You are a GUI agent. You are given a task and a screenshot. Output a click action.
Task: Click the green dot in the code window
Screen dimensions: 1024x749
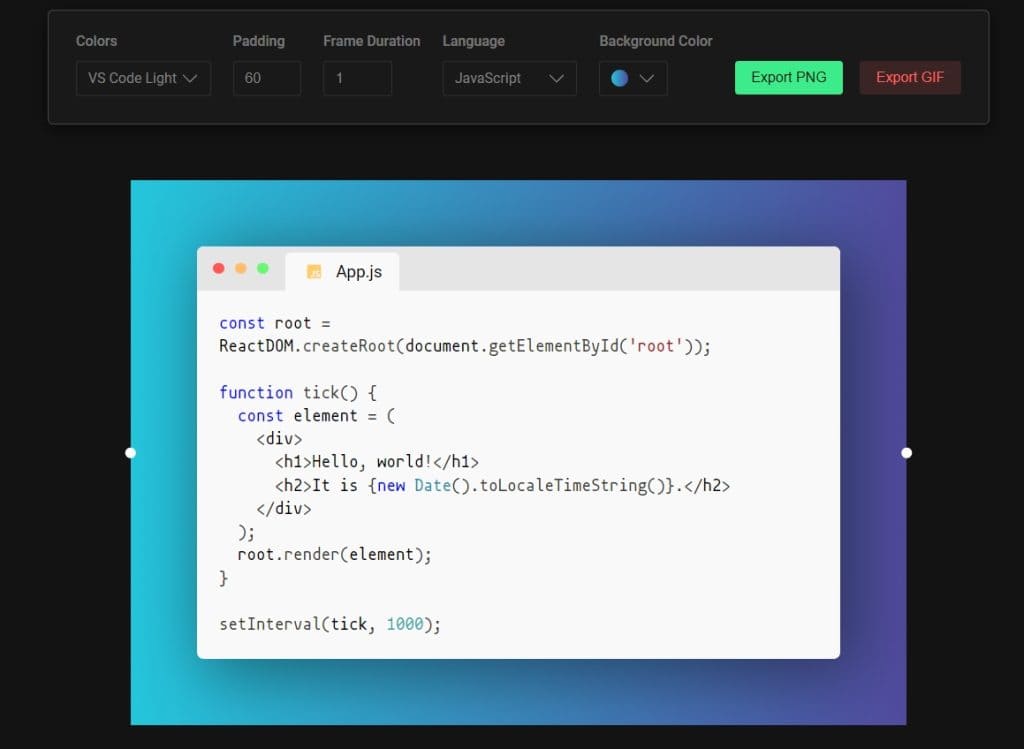[263, 268]
